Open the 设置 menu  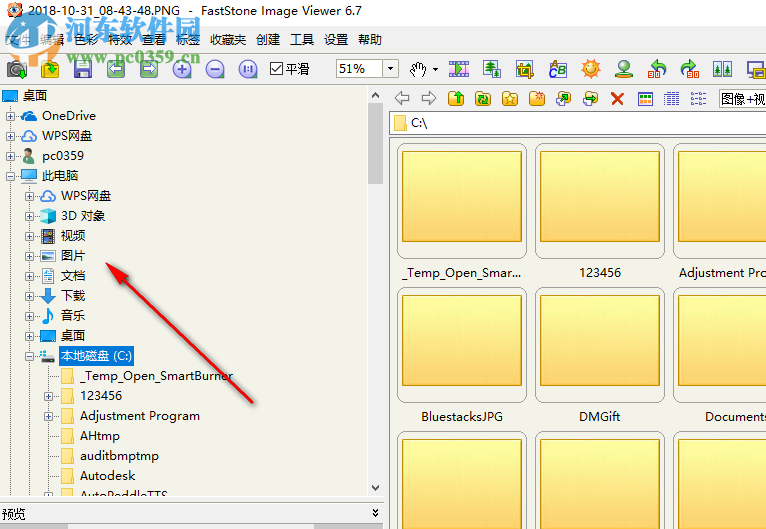(x=336, y=40)
